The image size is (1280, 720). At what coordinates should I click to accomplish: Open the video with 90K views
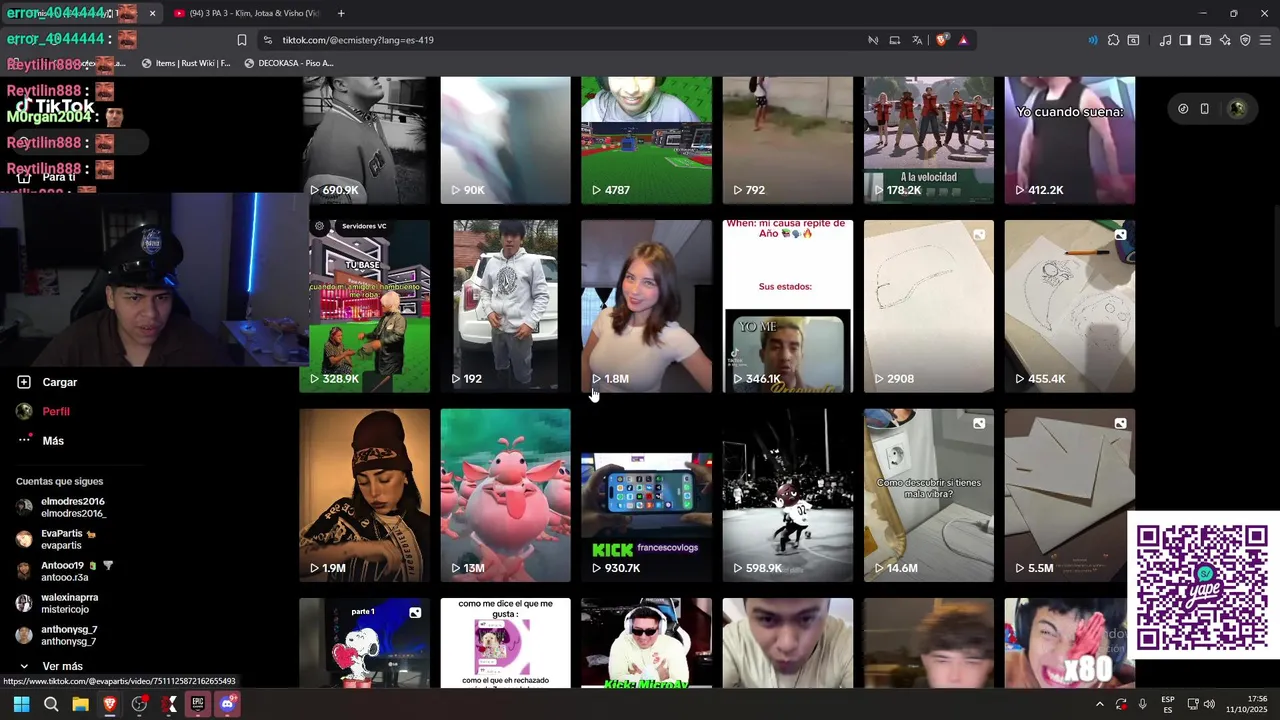[505, 140]
